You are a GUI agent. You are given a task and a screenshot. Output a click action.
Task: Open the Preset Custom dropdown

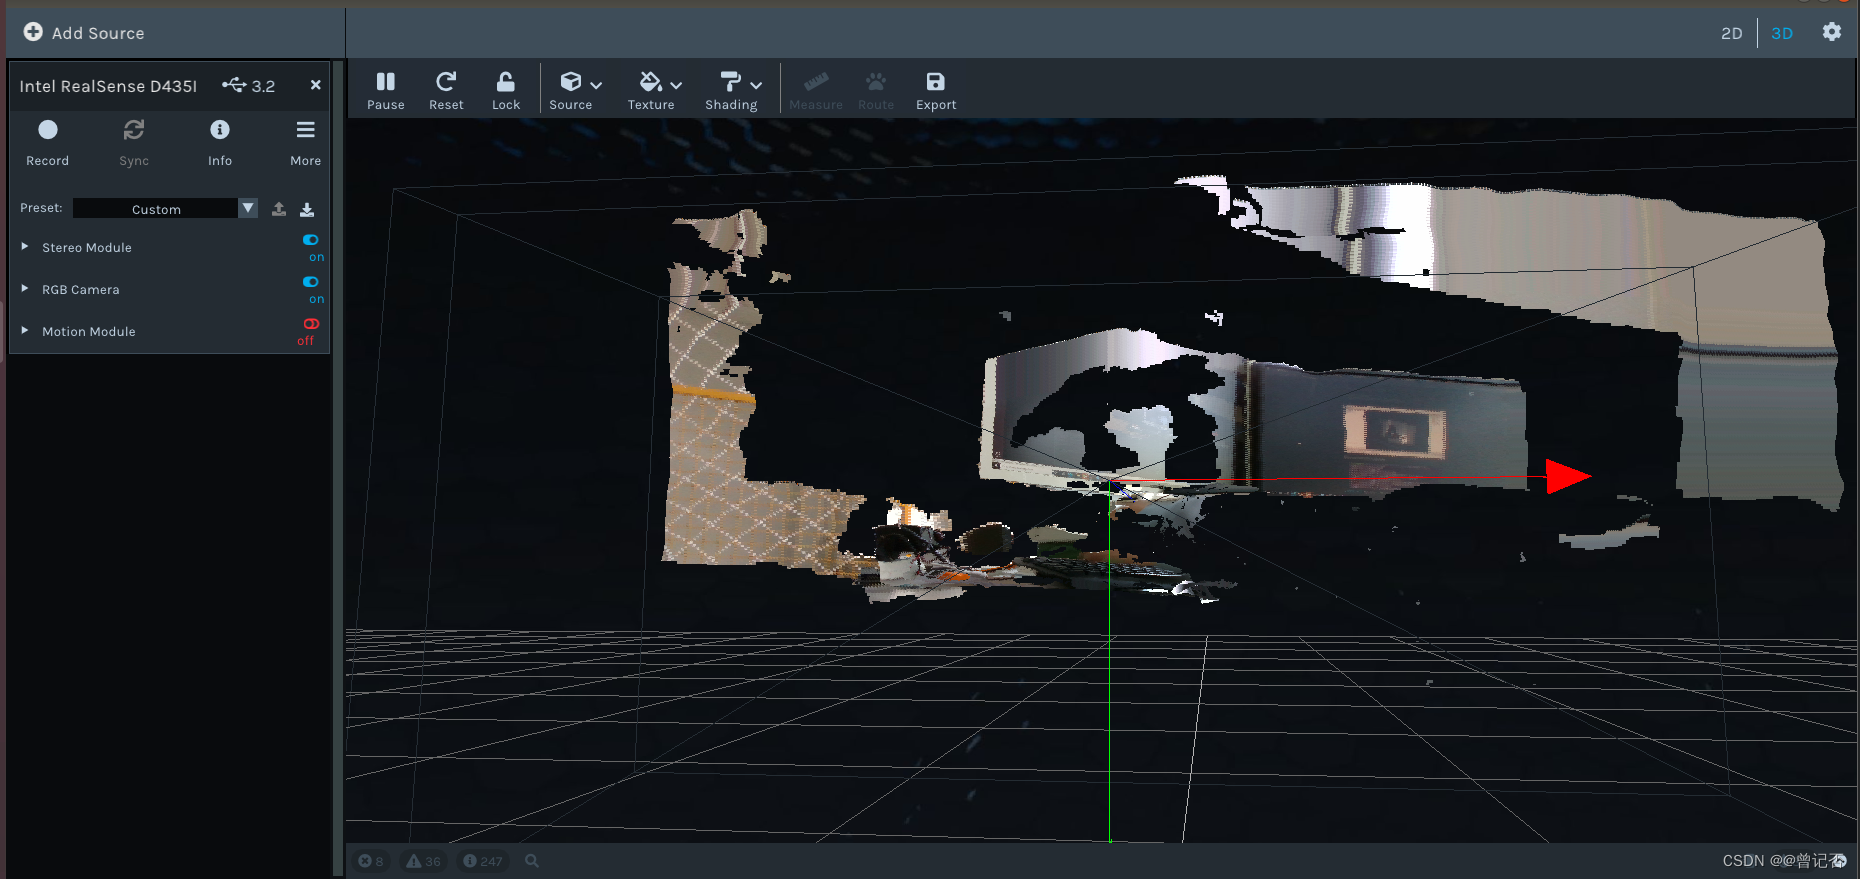coord(166,208)
